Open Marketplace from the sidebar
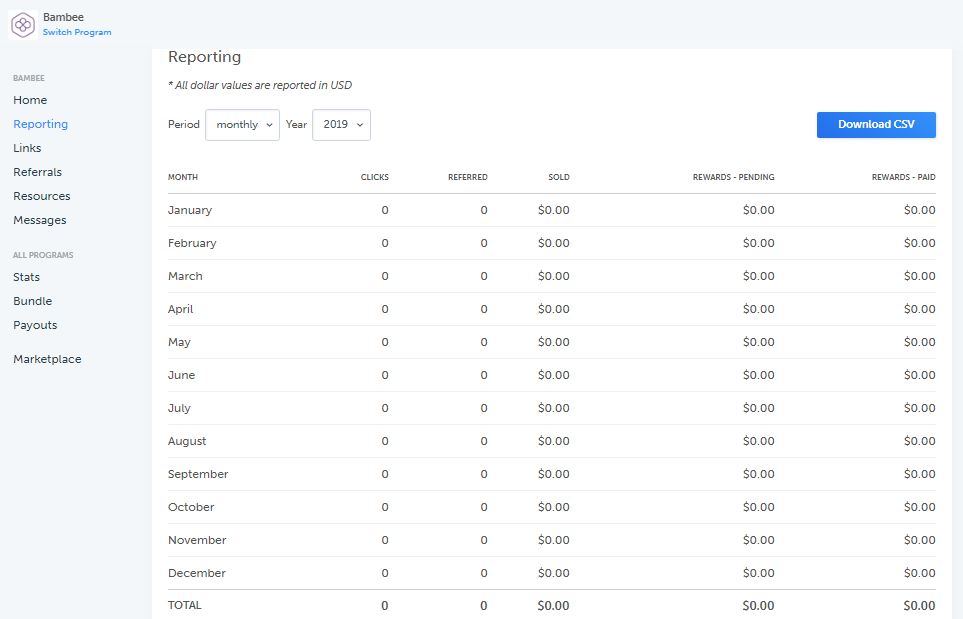Image resolution: width=963 pixels, height=619 pixels. click(x=47, y=359)
